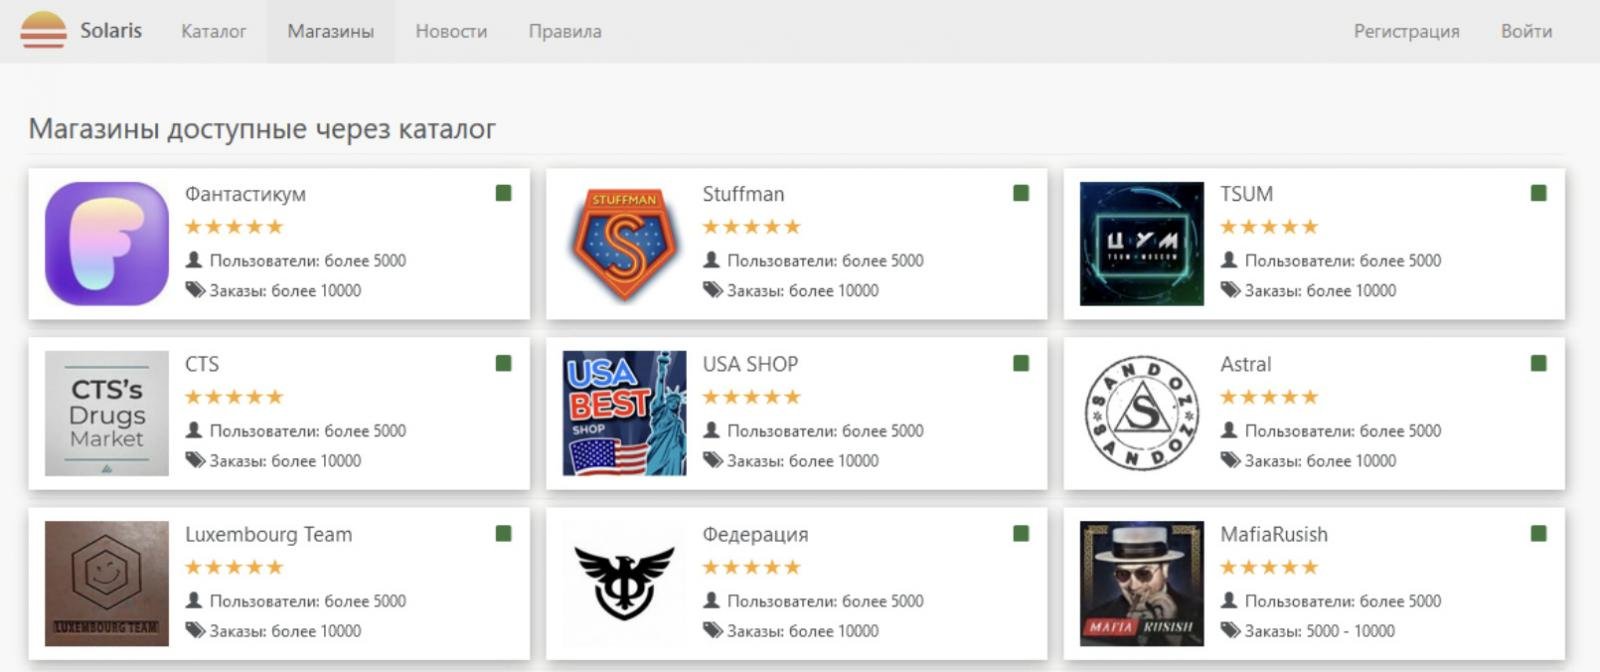Select the USA BEST shop logo
The width and height of the screenshot is (1600, 672).
(x=624, y=413)
